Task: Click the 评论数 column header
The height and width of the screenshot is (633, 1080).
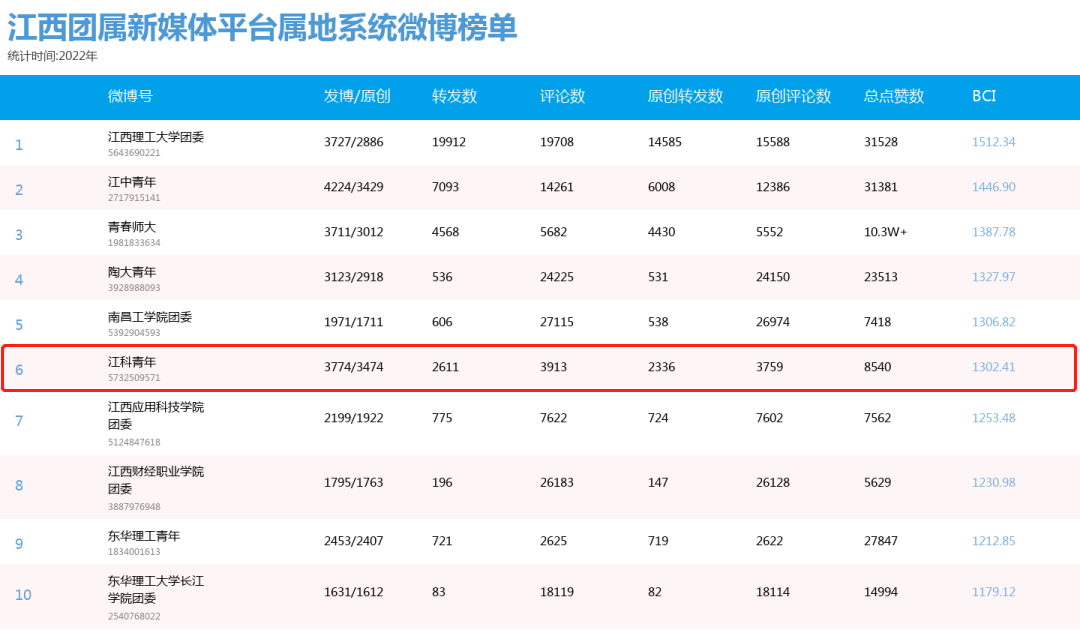Action: coord(563,96)
